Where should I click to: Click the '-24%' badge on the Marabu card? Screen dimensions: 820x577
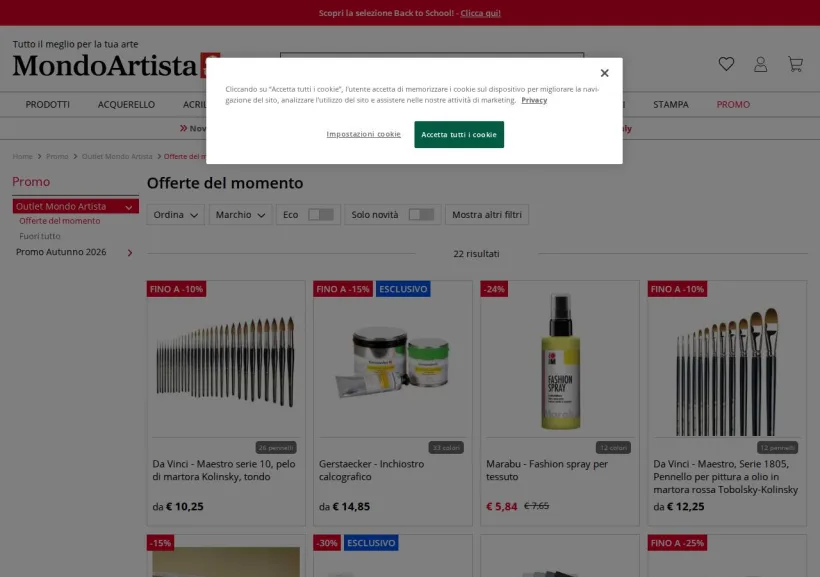point(494,289)
